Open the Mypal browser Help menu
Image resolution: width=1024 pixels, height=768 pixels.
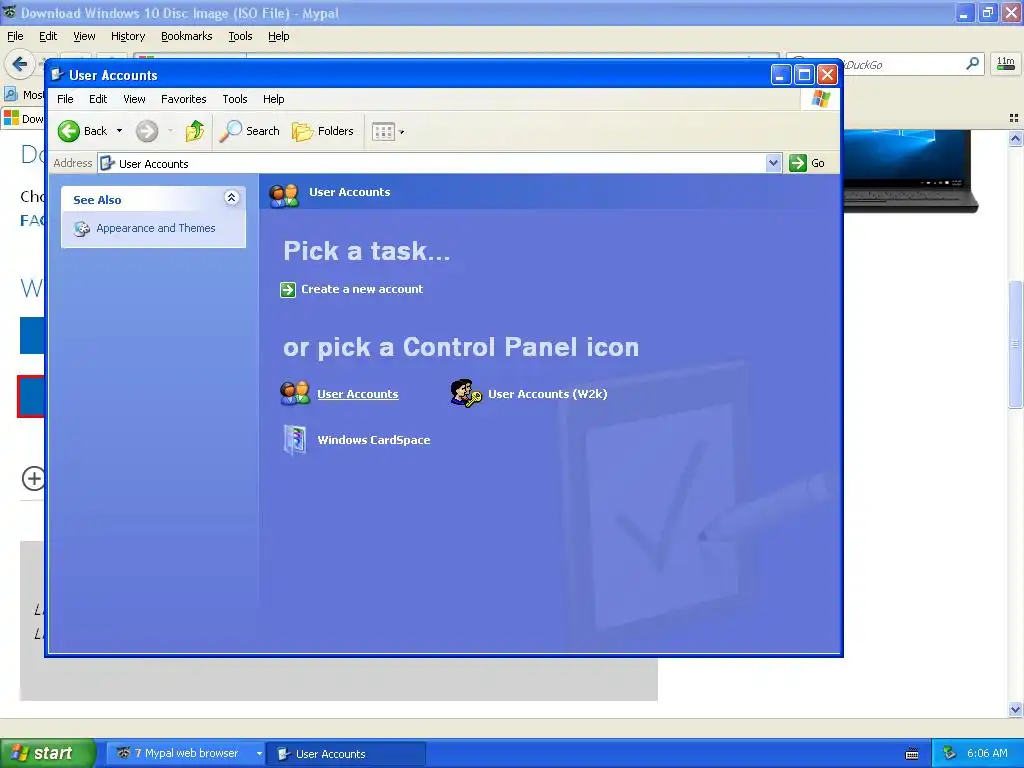point(279,36)
